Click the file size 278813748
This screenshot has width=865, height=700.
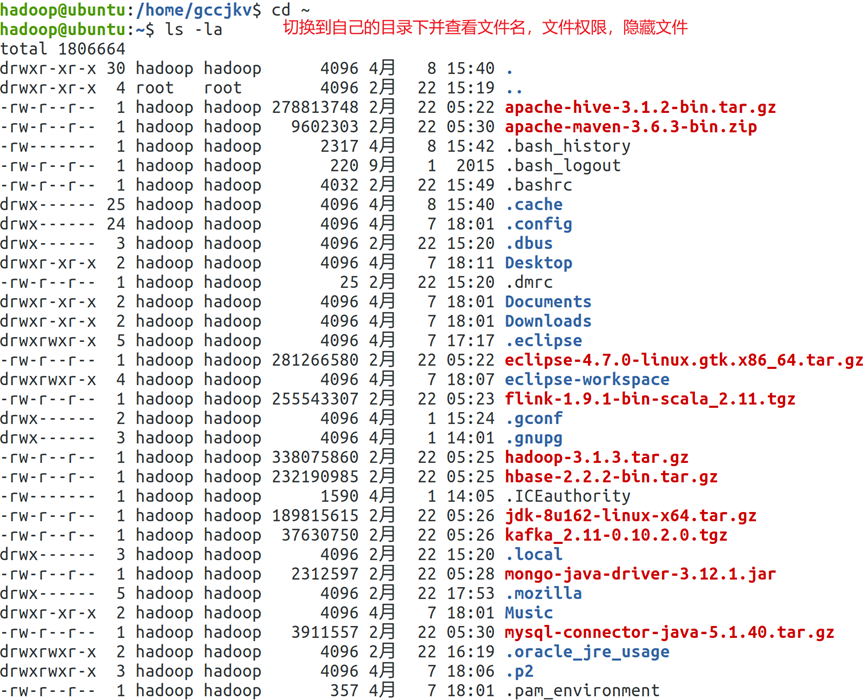pos(315,107)
